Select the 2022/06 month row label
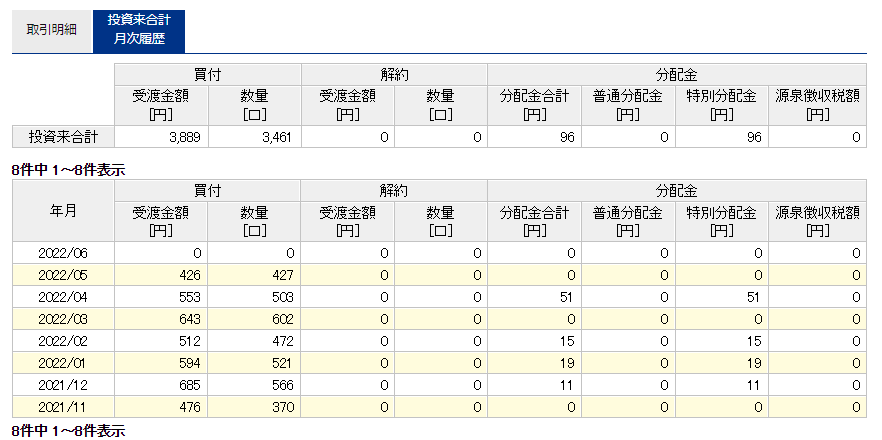882x440 pixels. (x=63, y=253)
